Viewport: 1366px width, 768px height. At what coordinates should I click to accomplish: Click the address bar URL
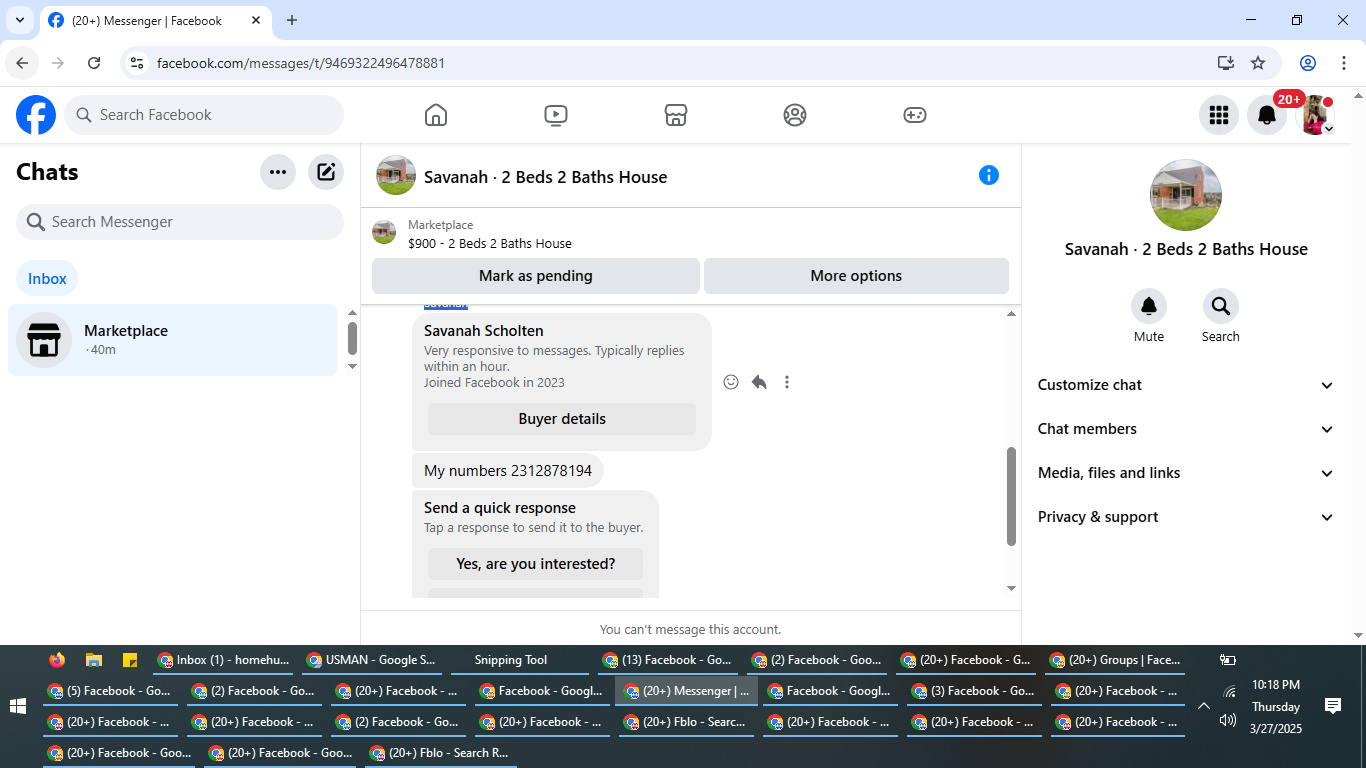point(301,63)
